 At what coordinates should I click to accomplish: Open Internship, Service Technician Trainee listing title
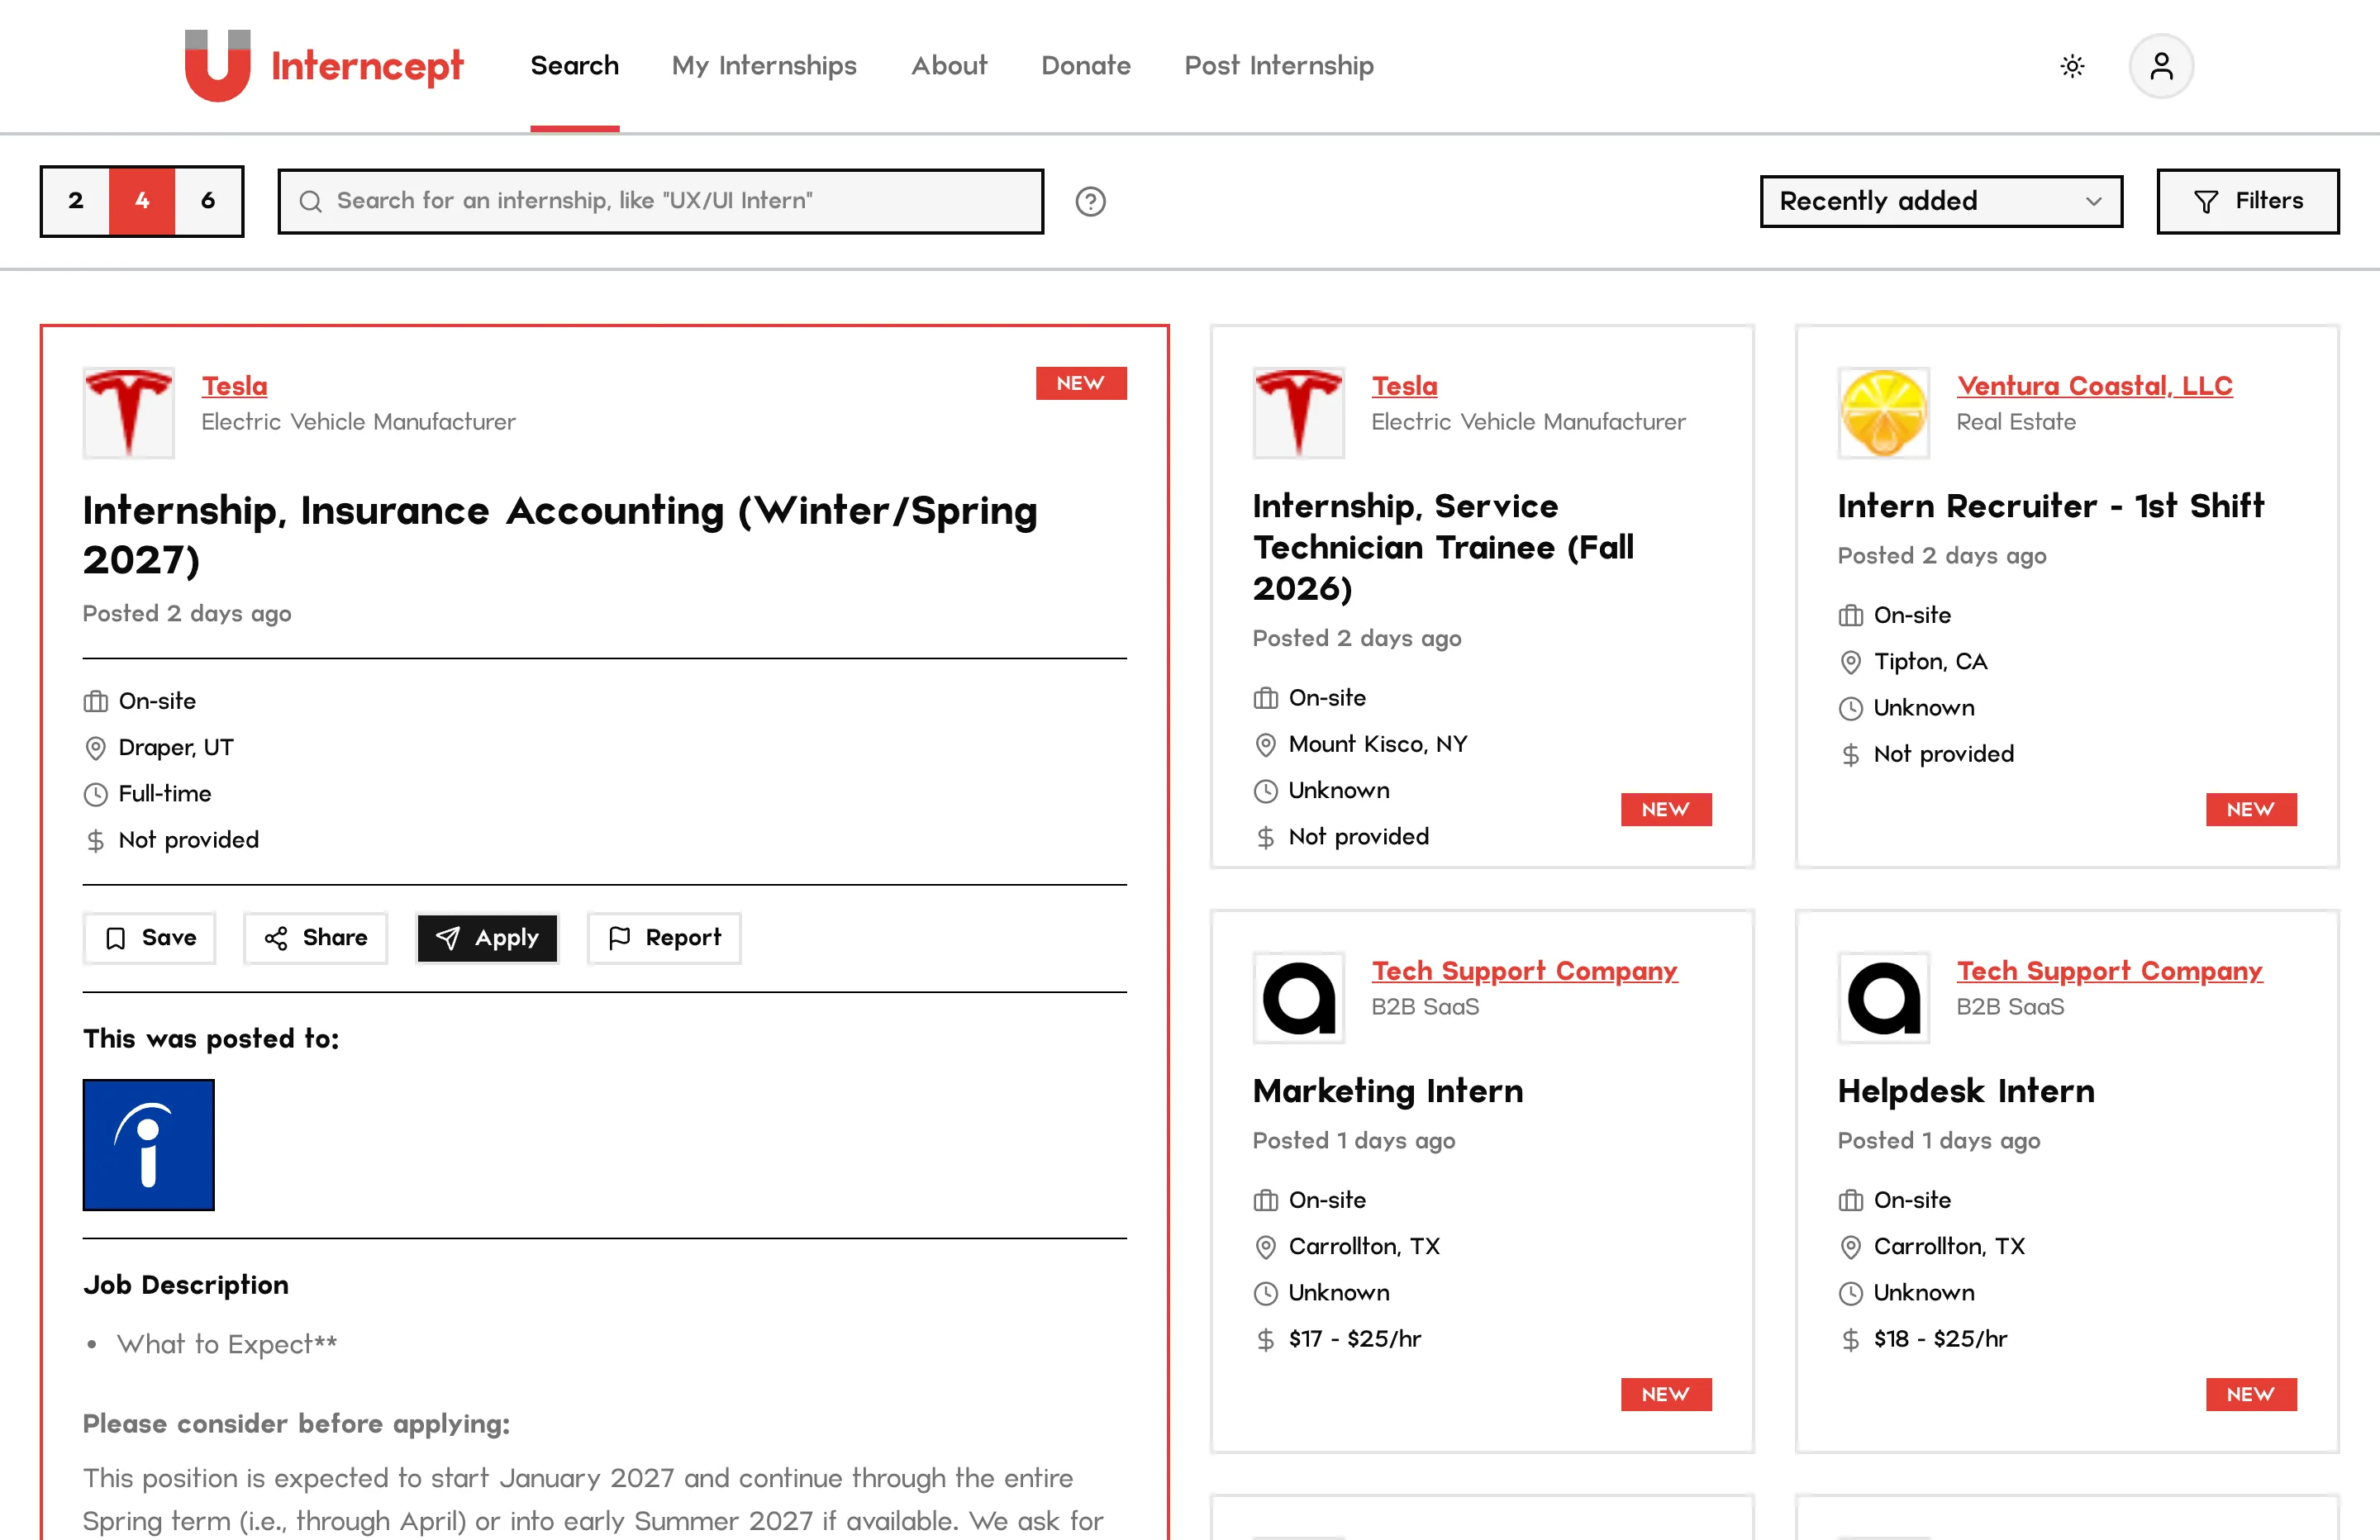pyautogui.click(x=1443, y=547)
